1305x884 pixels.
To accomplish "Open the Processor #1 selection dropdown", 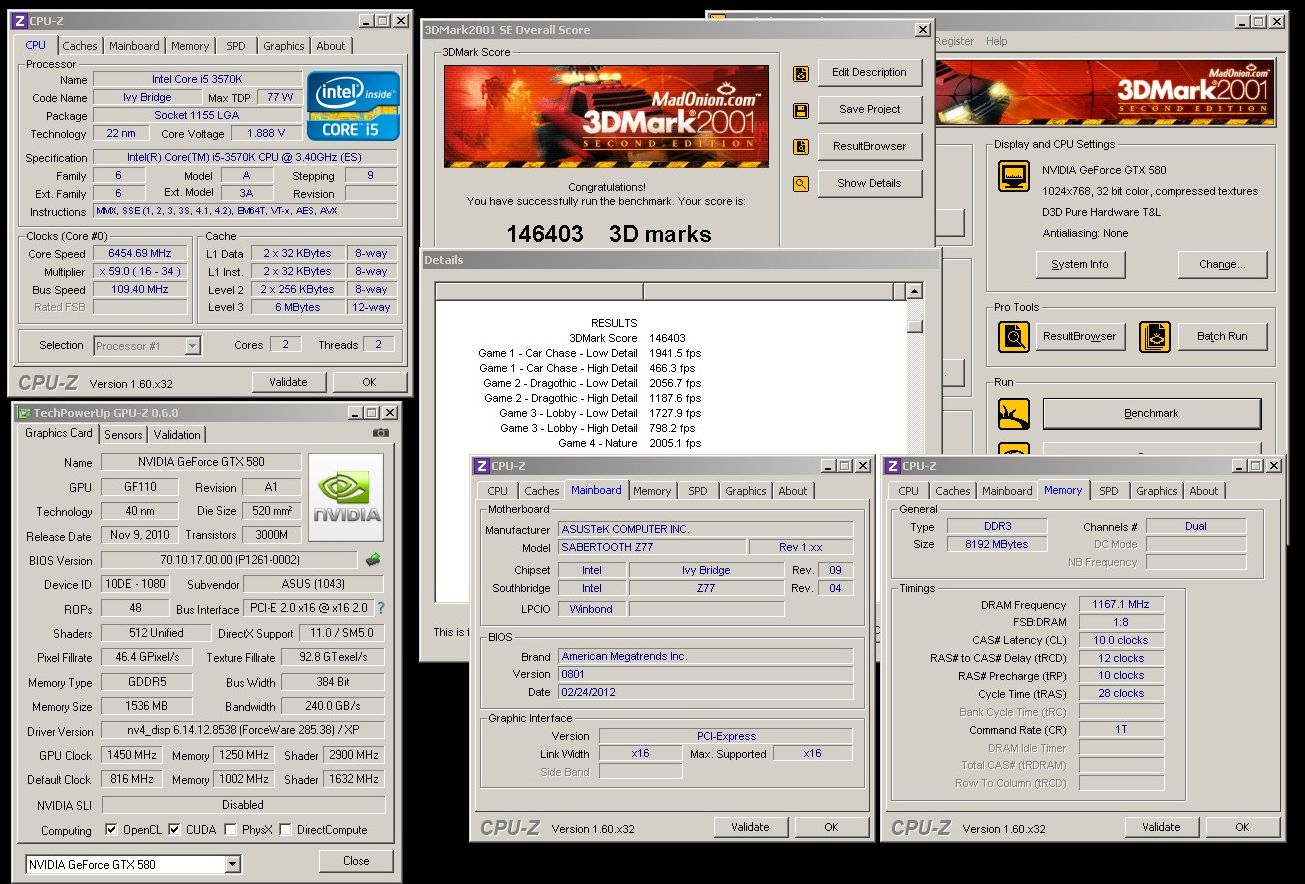I will pyautogui.click(x=193, y=346).
